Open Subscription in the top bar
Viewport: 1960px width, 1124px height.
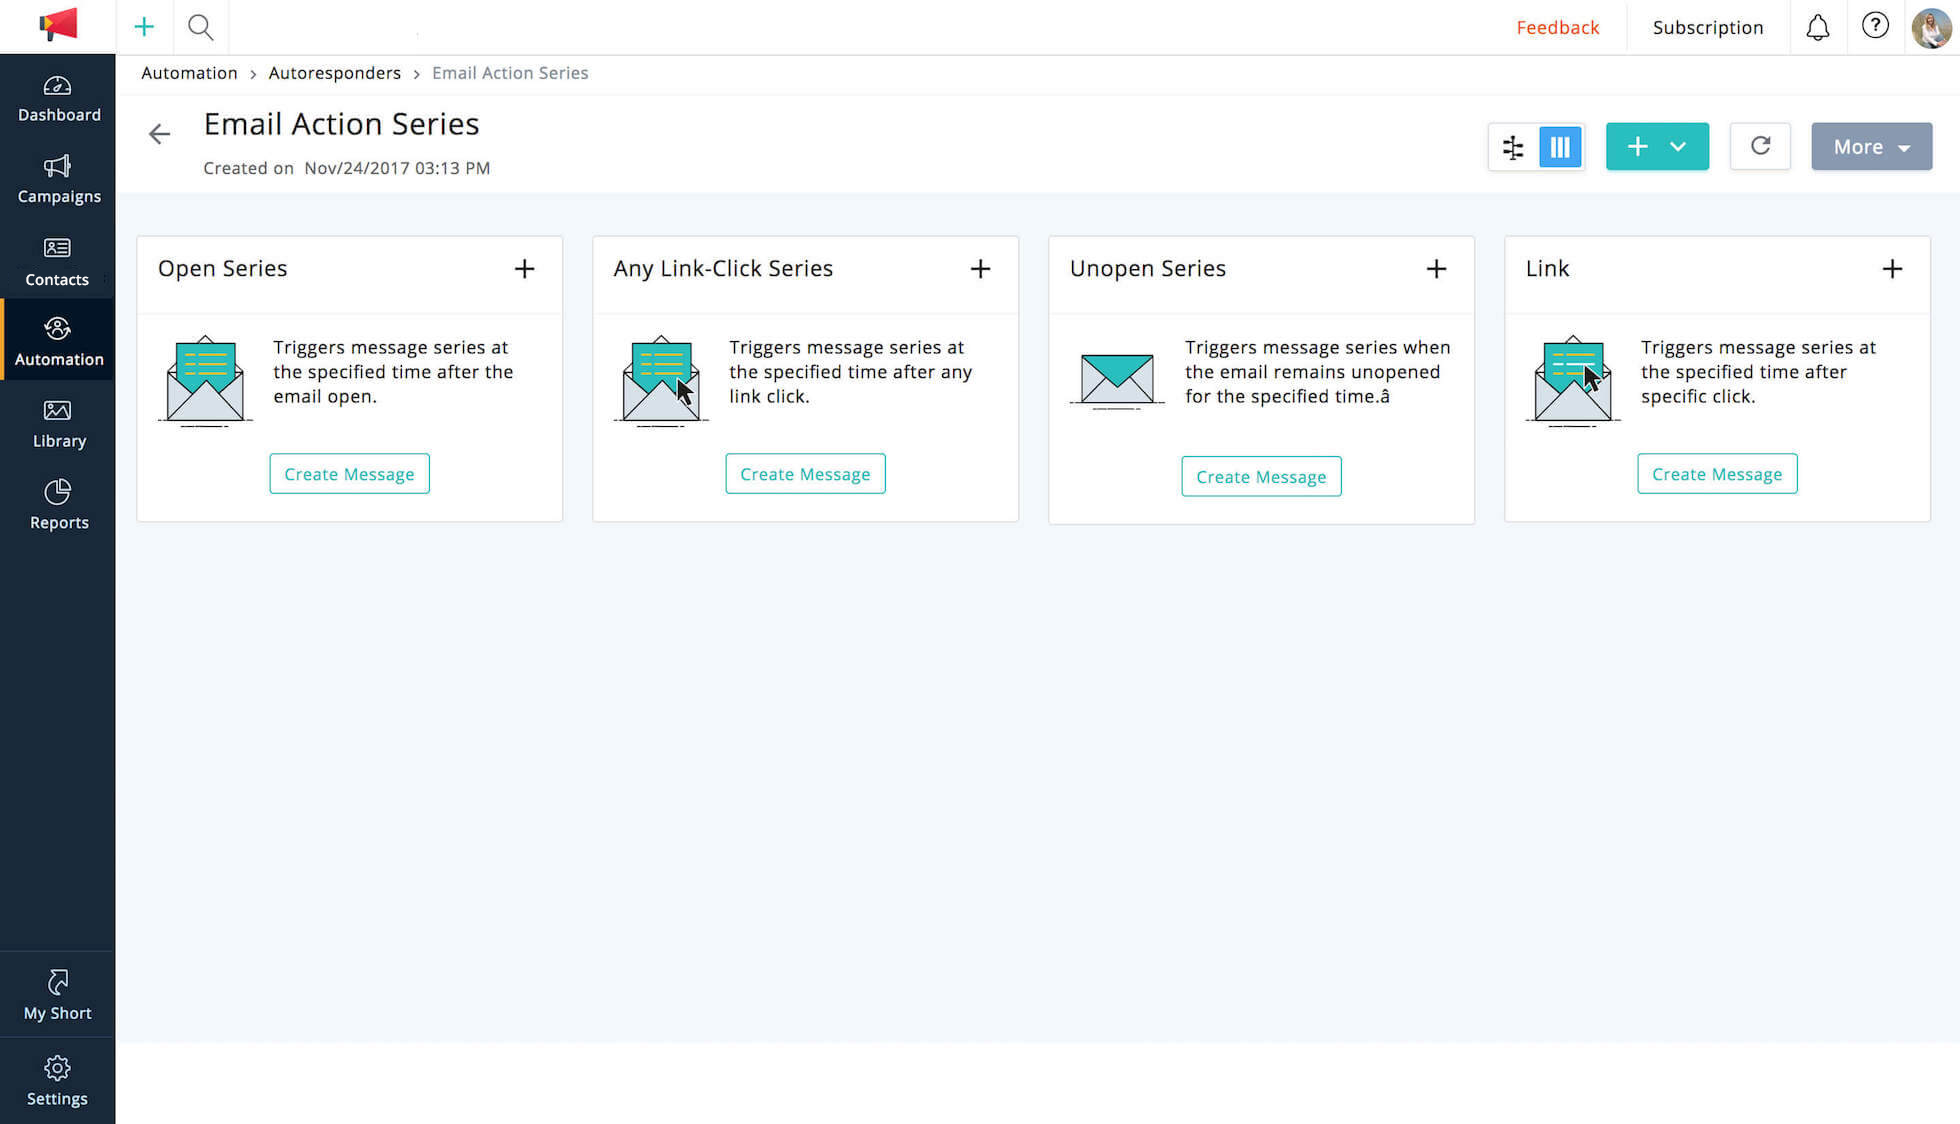pyautogui.click(x=1707, y=27)
